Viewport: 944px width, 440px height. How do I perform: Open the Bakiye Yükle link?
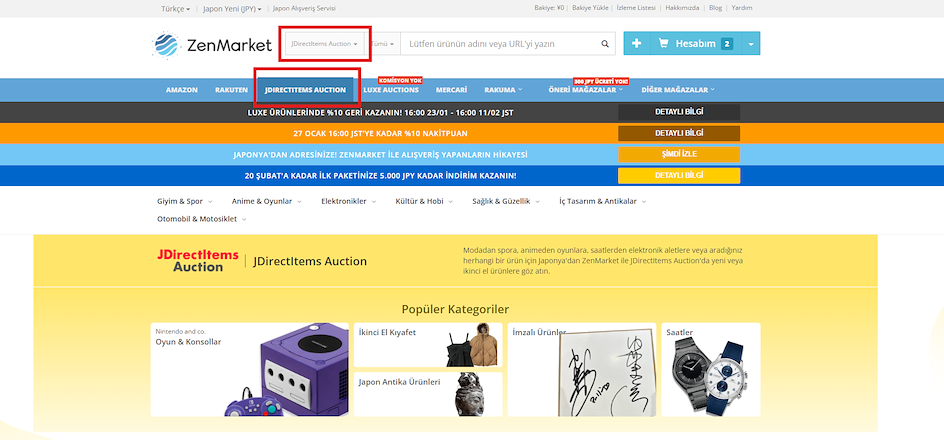(x=590, y=8)
